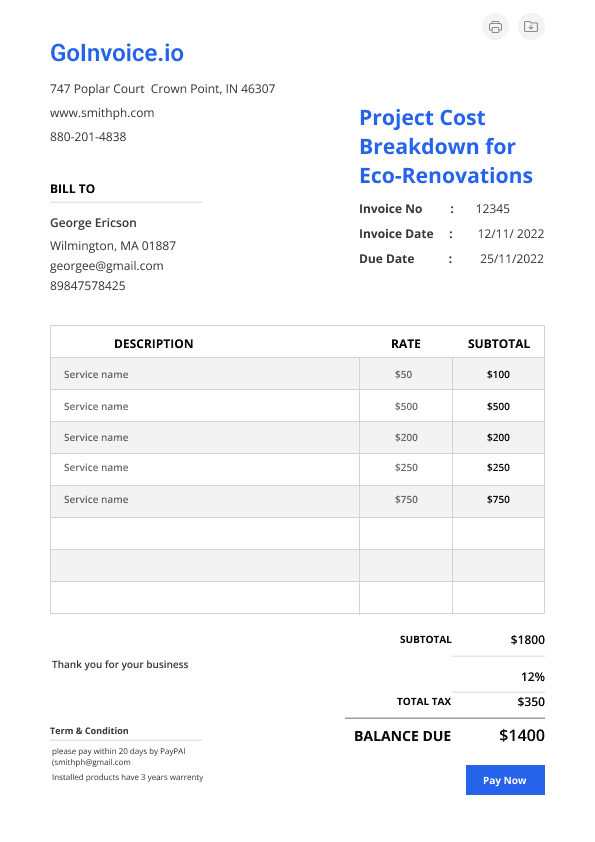595x842 pixels.
Task: Click the Pay Now button
Action: pyautogui.click(x=505, y=780)
